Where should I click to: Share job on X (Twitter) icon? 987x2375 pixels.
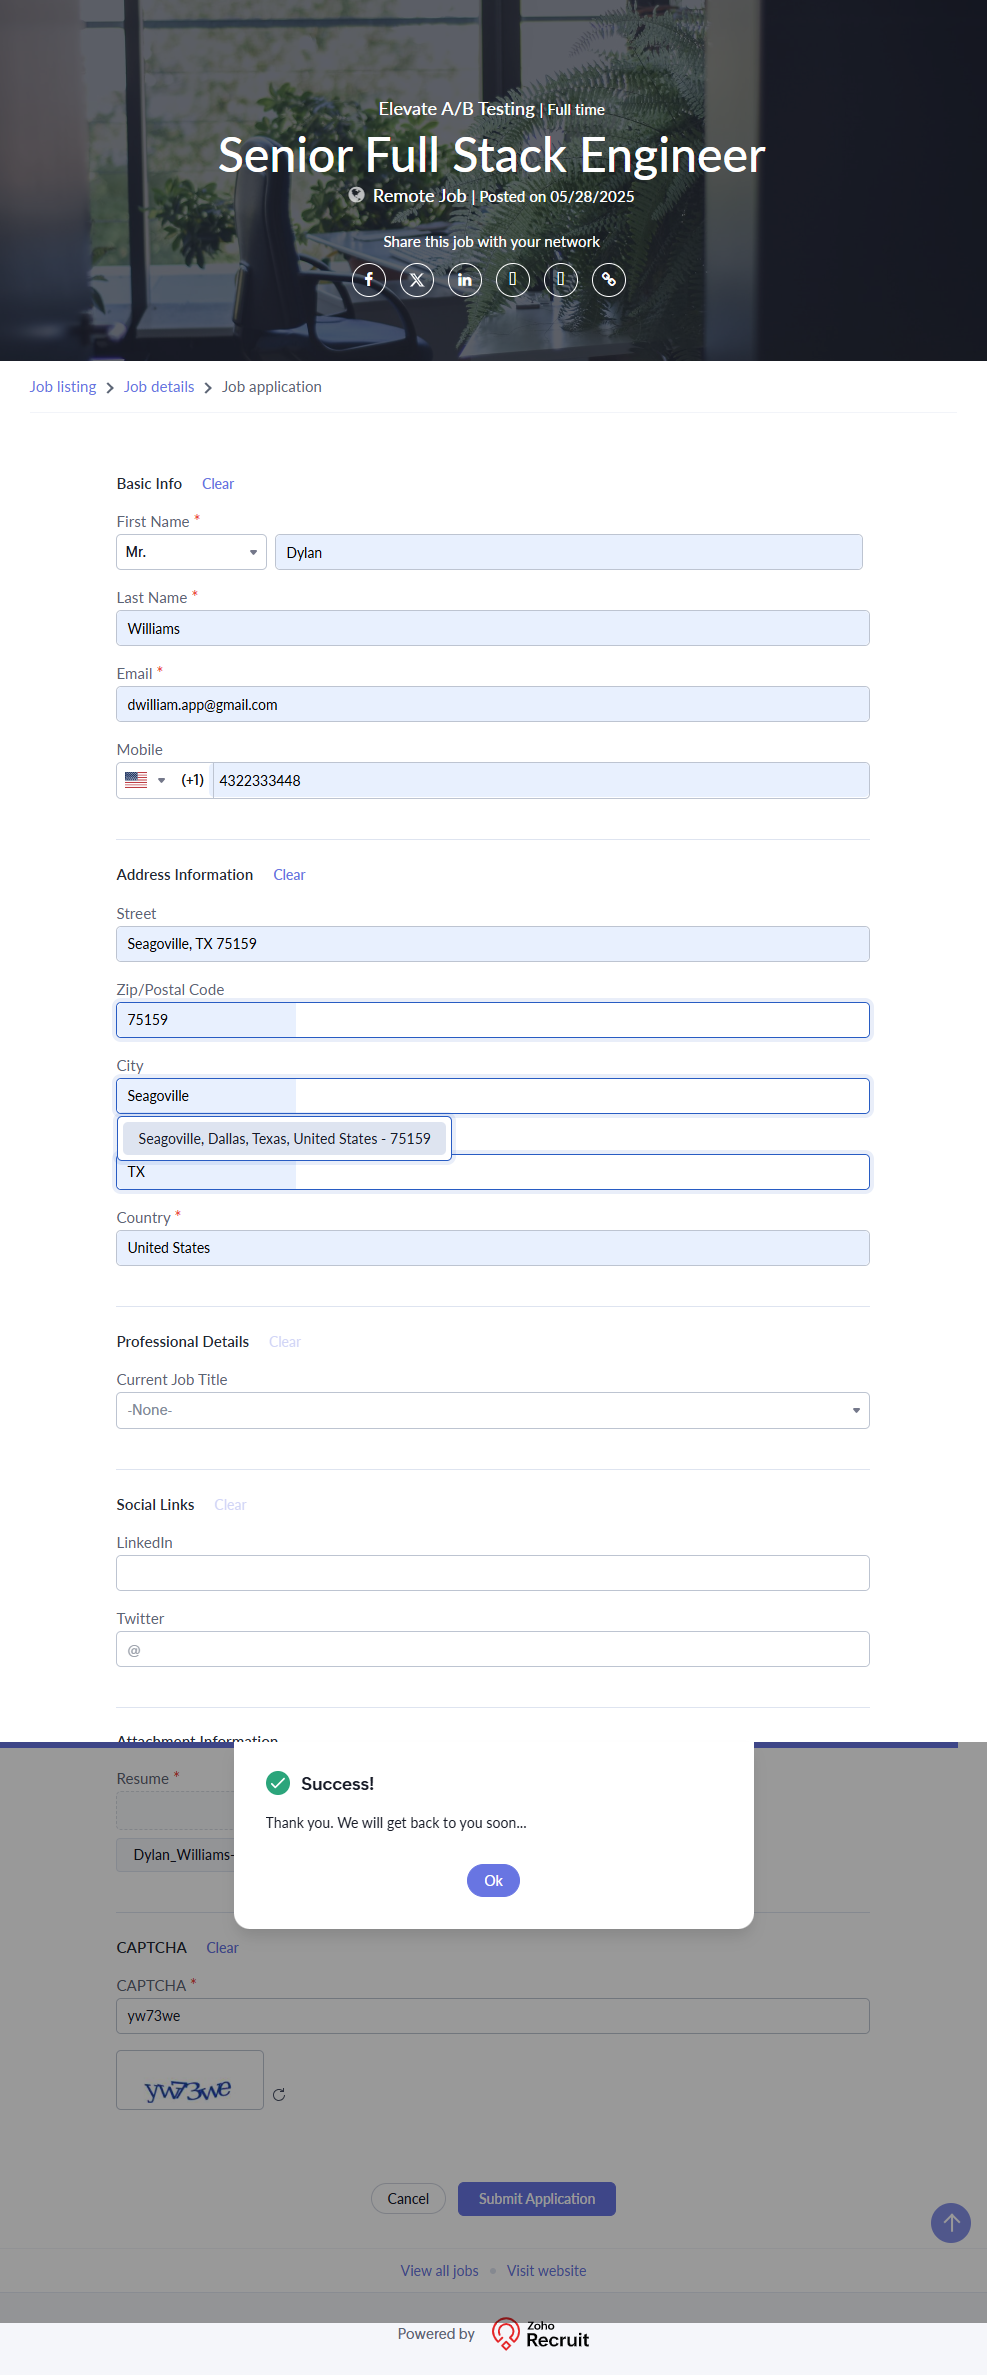(417, 280)
